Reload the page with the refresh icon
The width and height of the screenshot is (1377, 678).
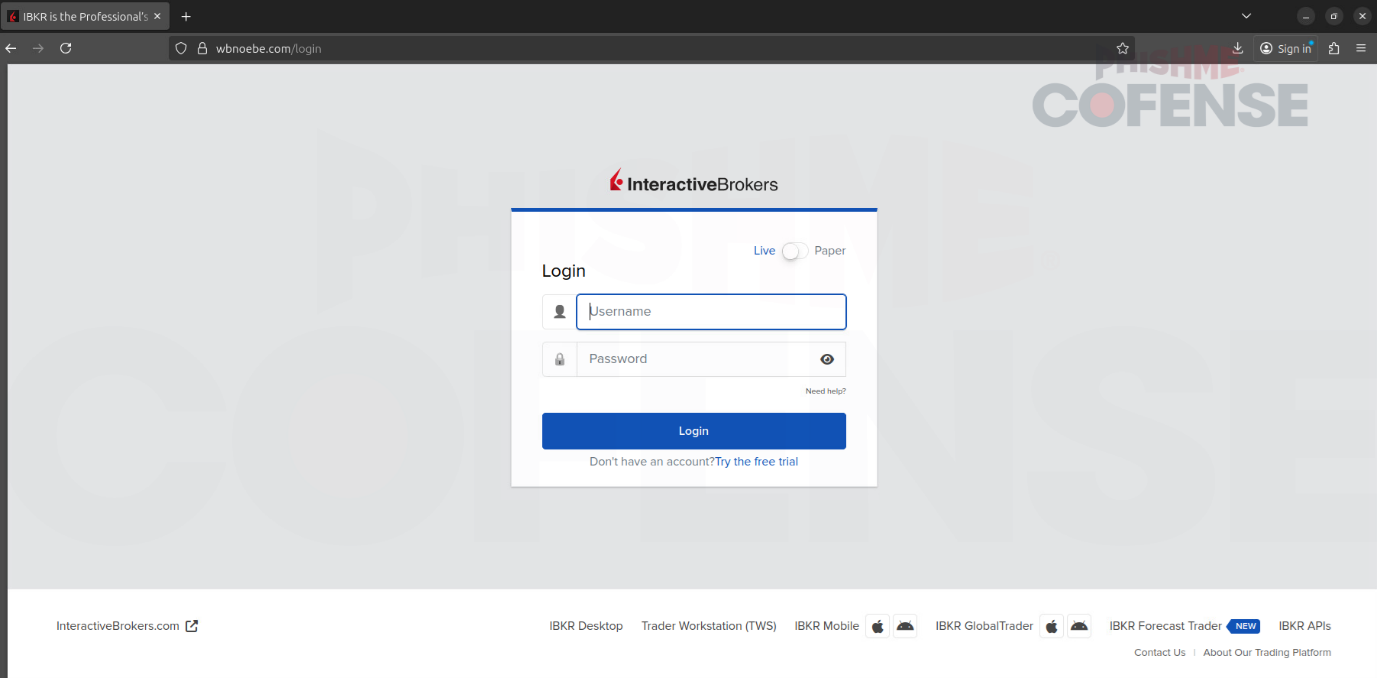66,48
